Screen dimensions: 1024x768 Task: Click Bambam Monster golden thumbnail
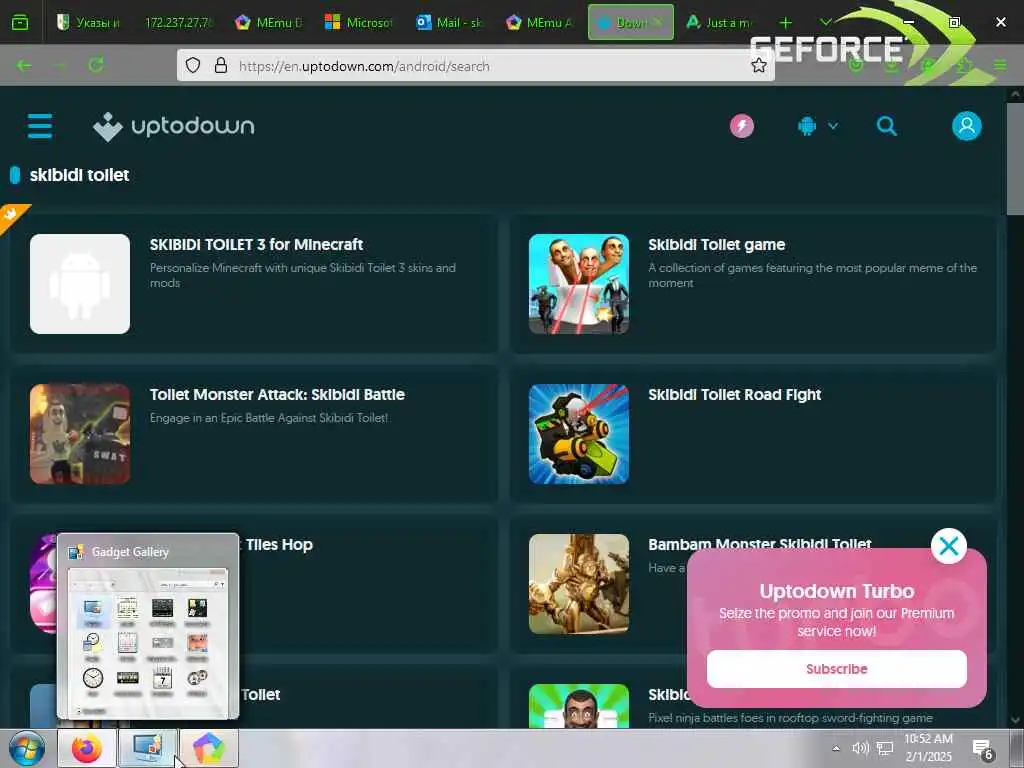[579, 584]
